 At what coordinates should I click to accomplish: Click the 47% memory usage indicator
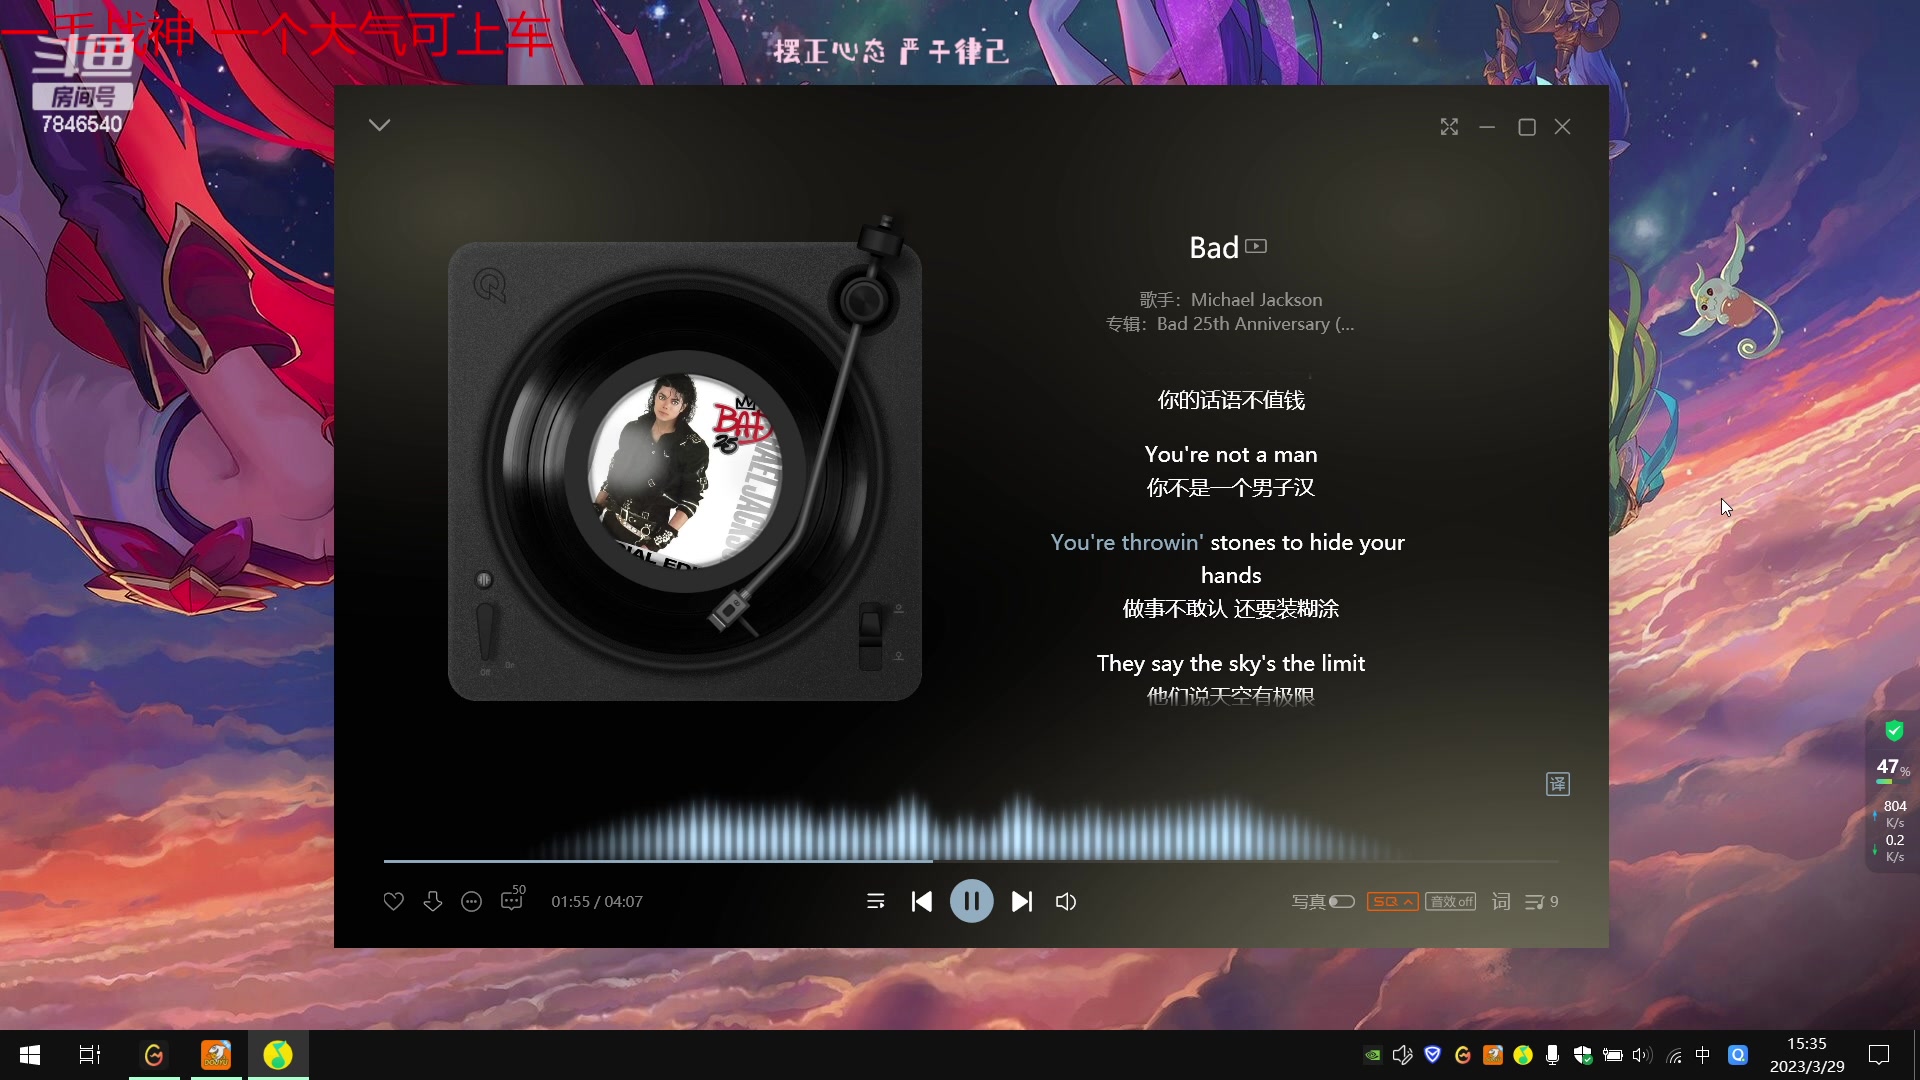click(1892, 768)
